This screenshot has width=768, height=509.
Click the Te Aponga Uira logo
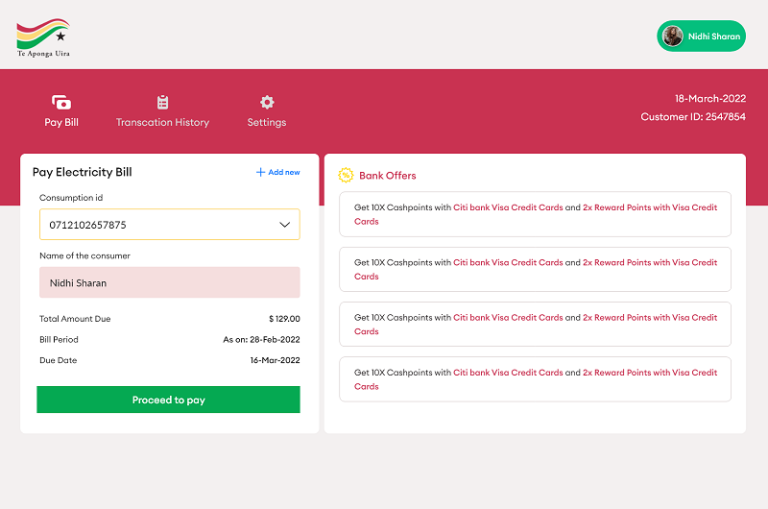click(43, 37)
